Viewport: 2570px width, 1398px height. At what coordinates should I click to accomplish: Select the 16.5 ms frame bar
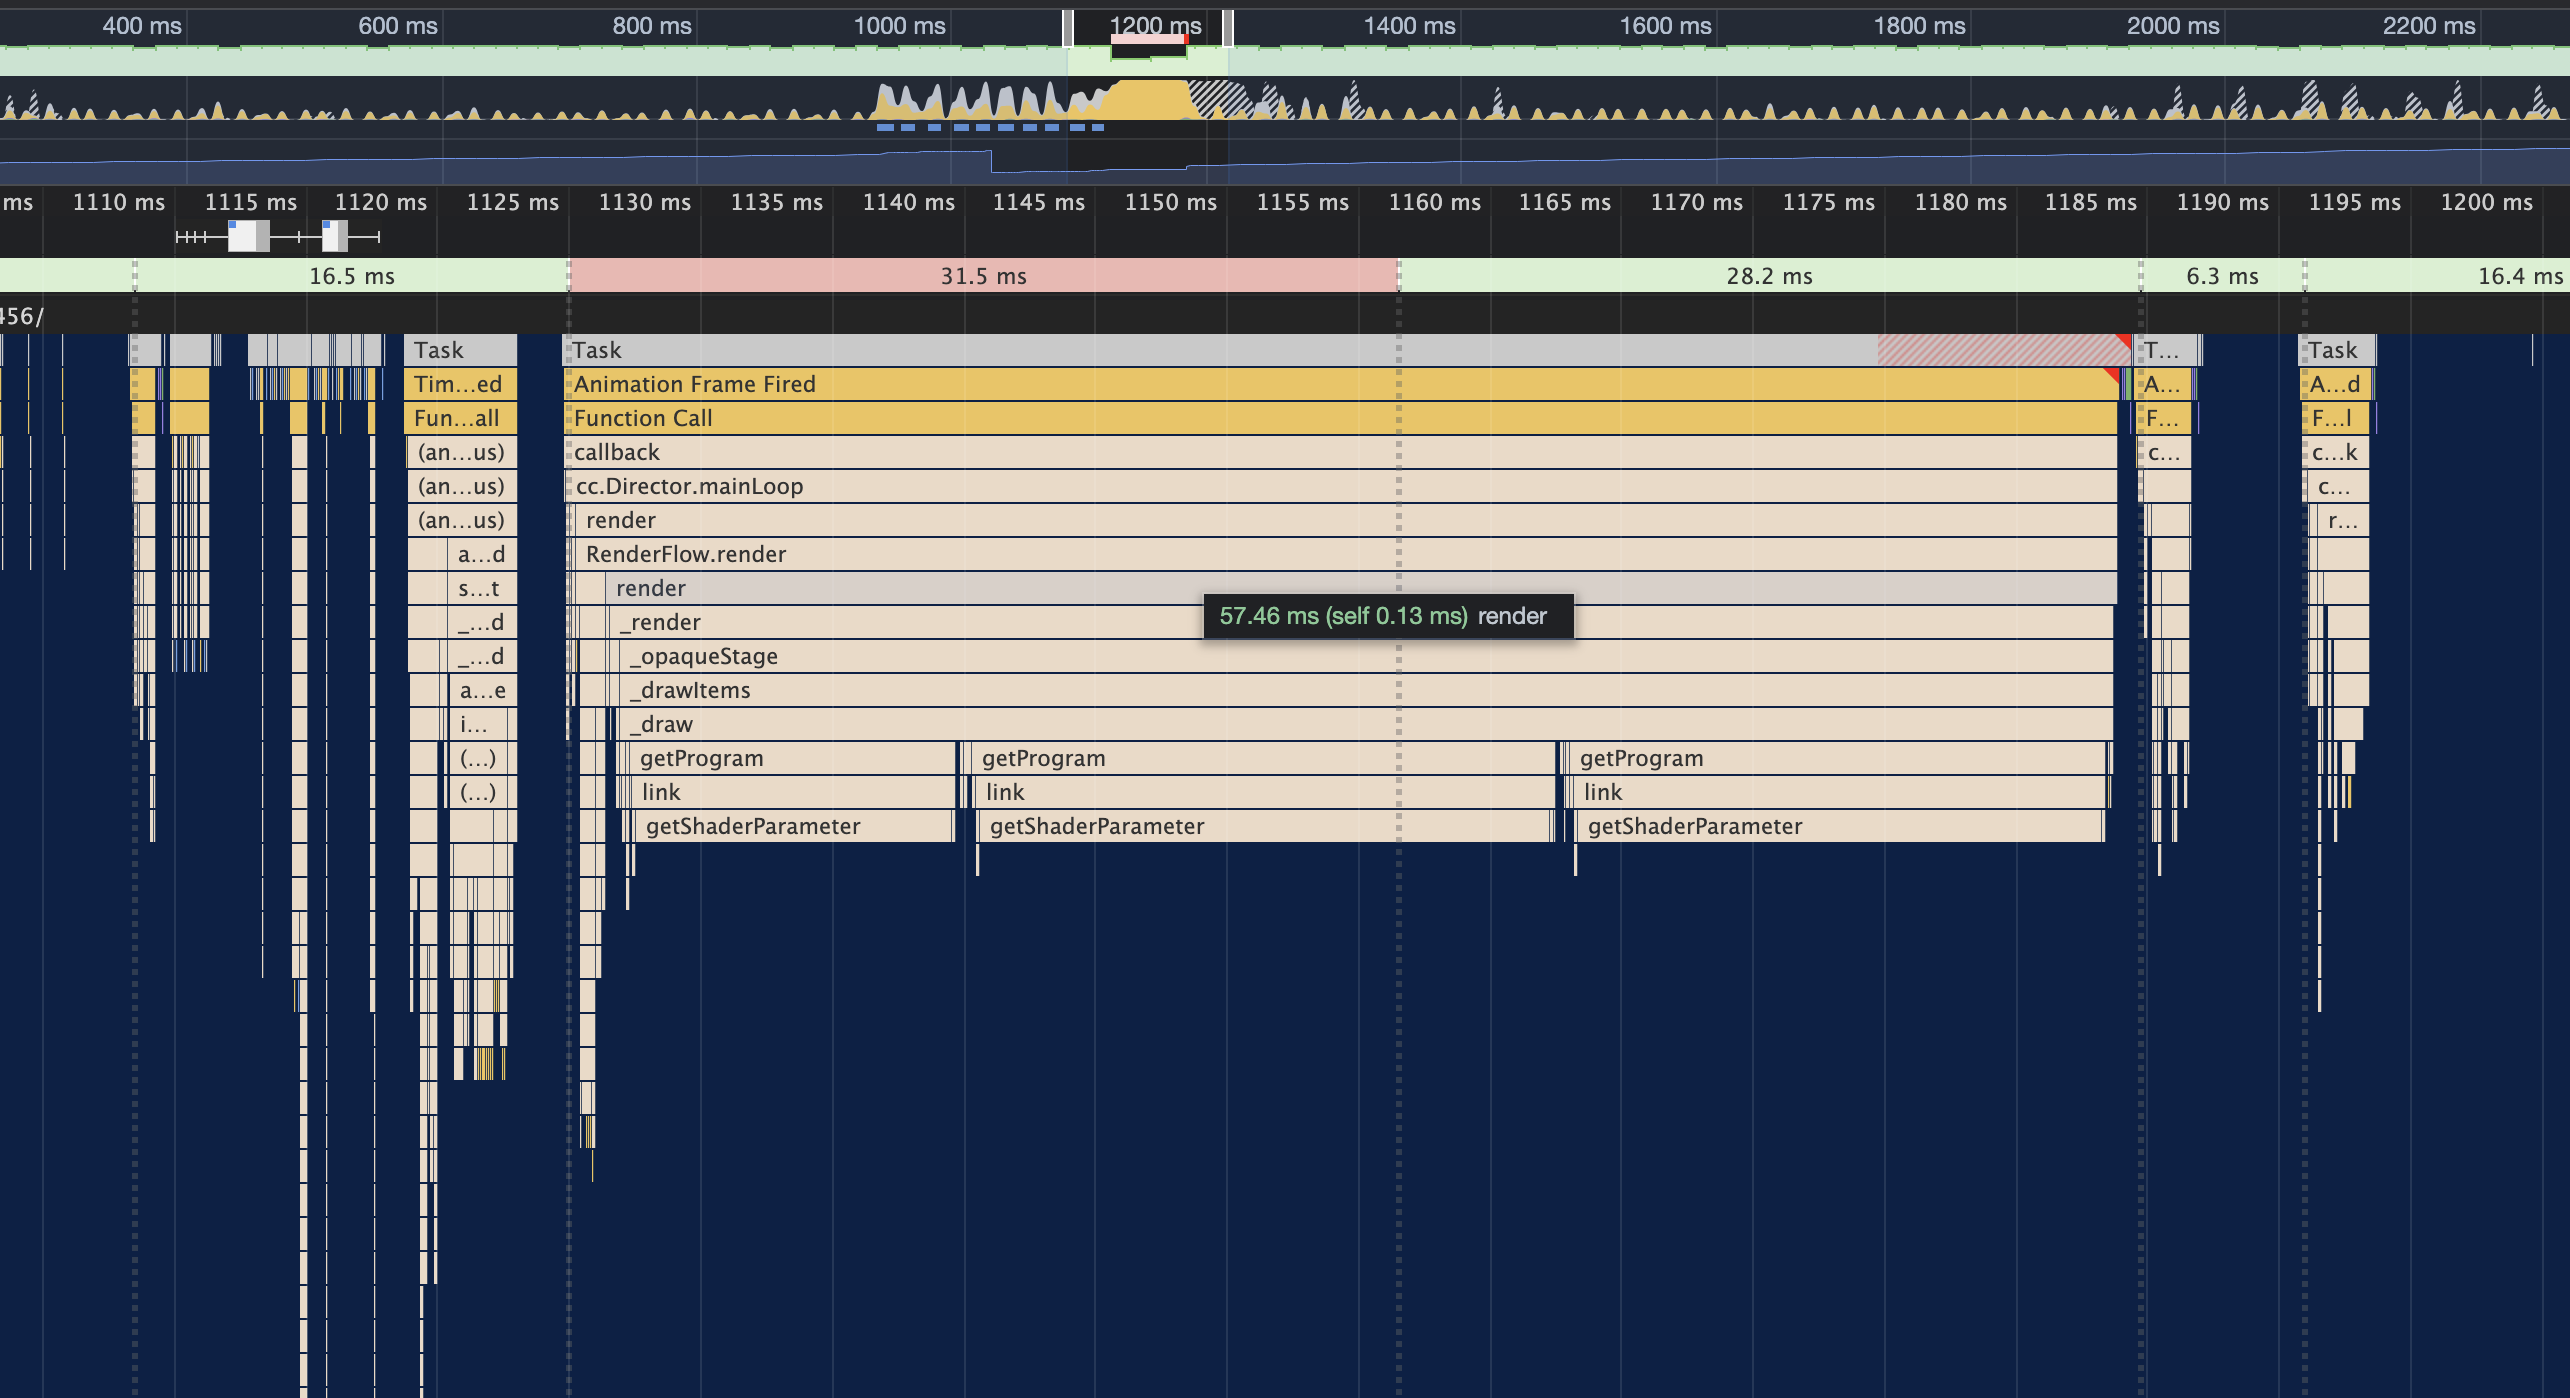pyautogui.click(x=351, y=276)
